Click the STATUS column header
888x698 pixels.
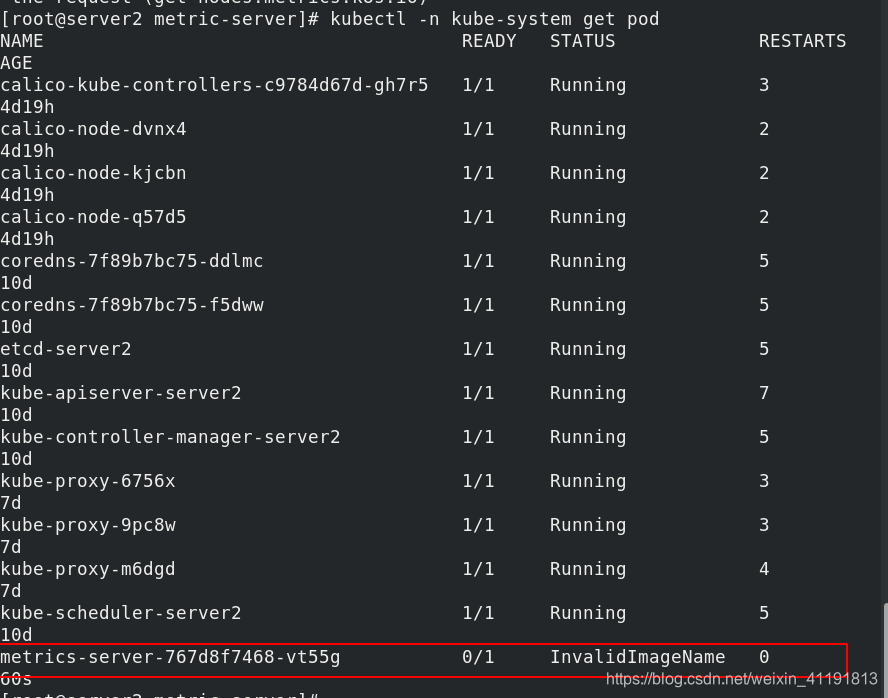(x=583, y=41)
